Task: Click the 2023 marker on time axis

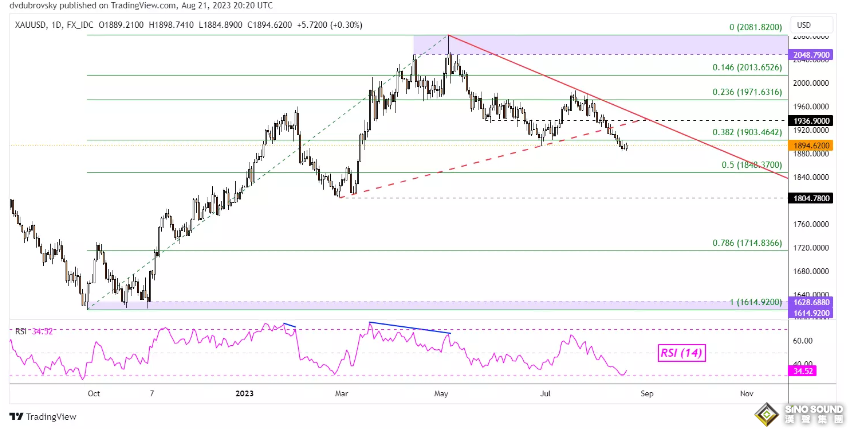Action: [243, 393]
